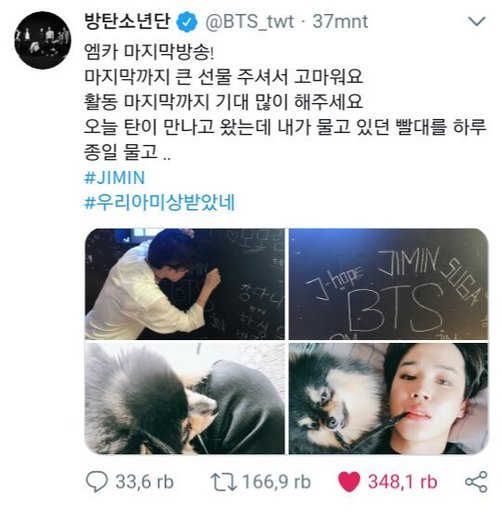Open the #JIMIN hashtag link
This screenshot has height=512, width=502.
tap(115, 177)
